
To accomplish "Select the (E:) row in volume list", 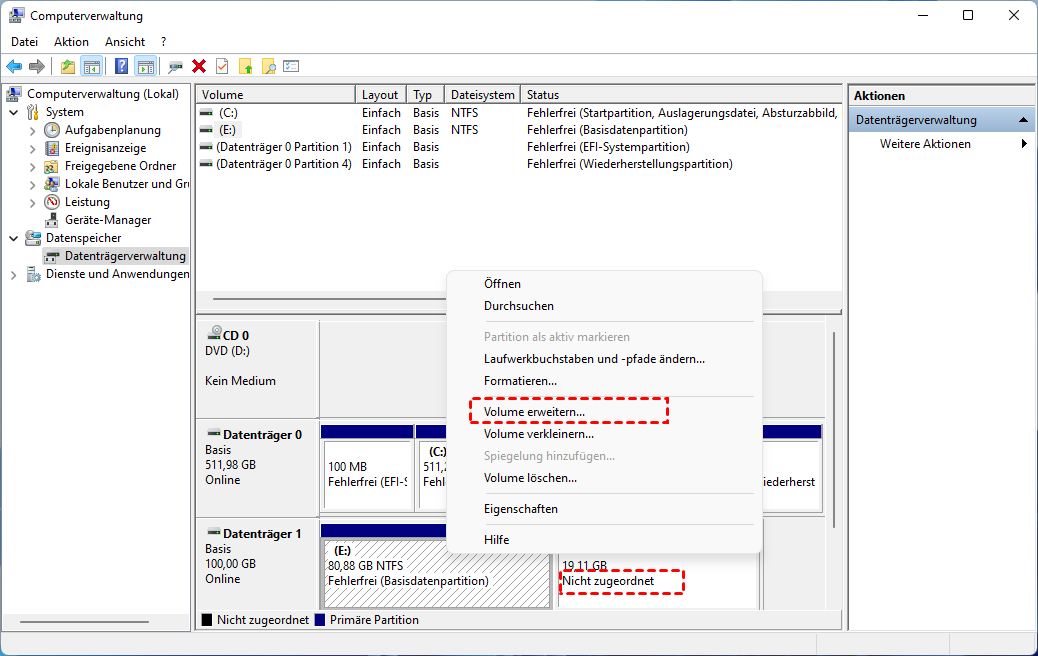I will [518, 130].
